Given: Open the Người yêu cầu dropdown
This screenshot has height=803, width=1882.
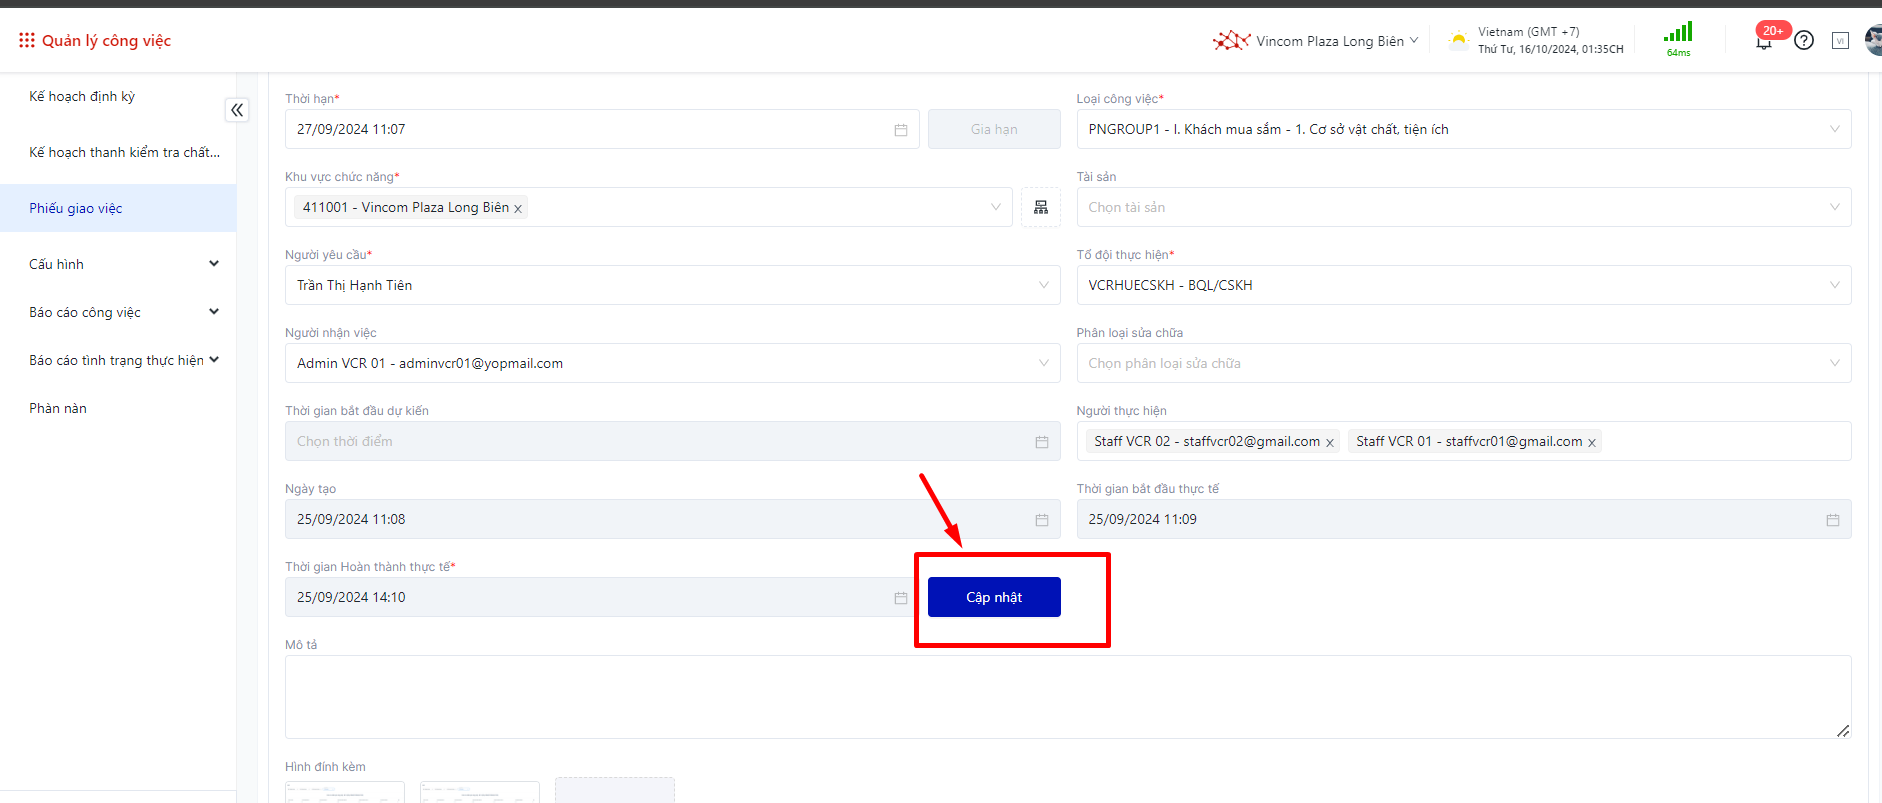Looking at the screenshot, I should [673, 285].
